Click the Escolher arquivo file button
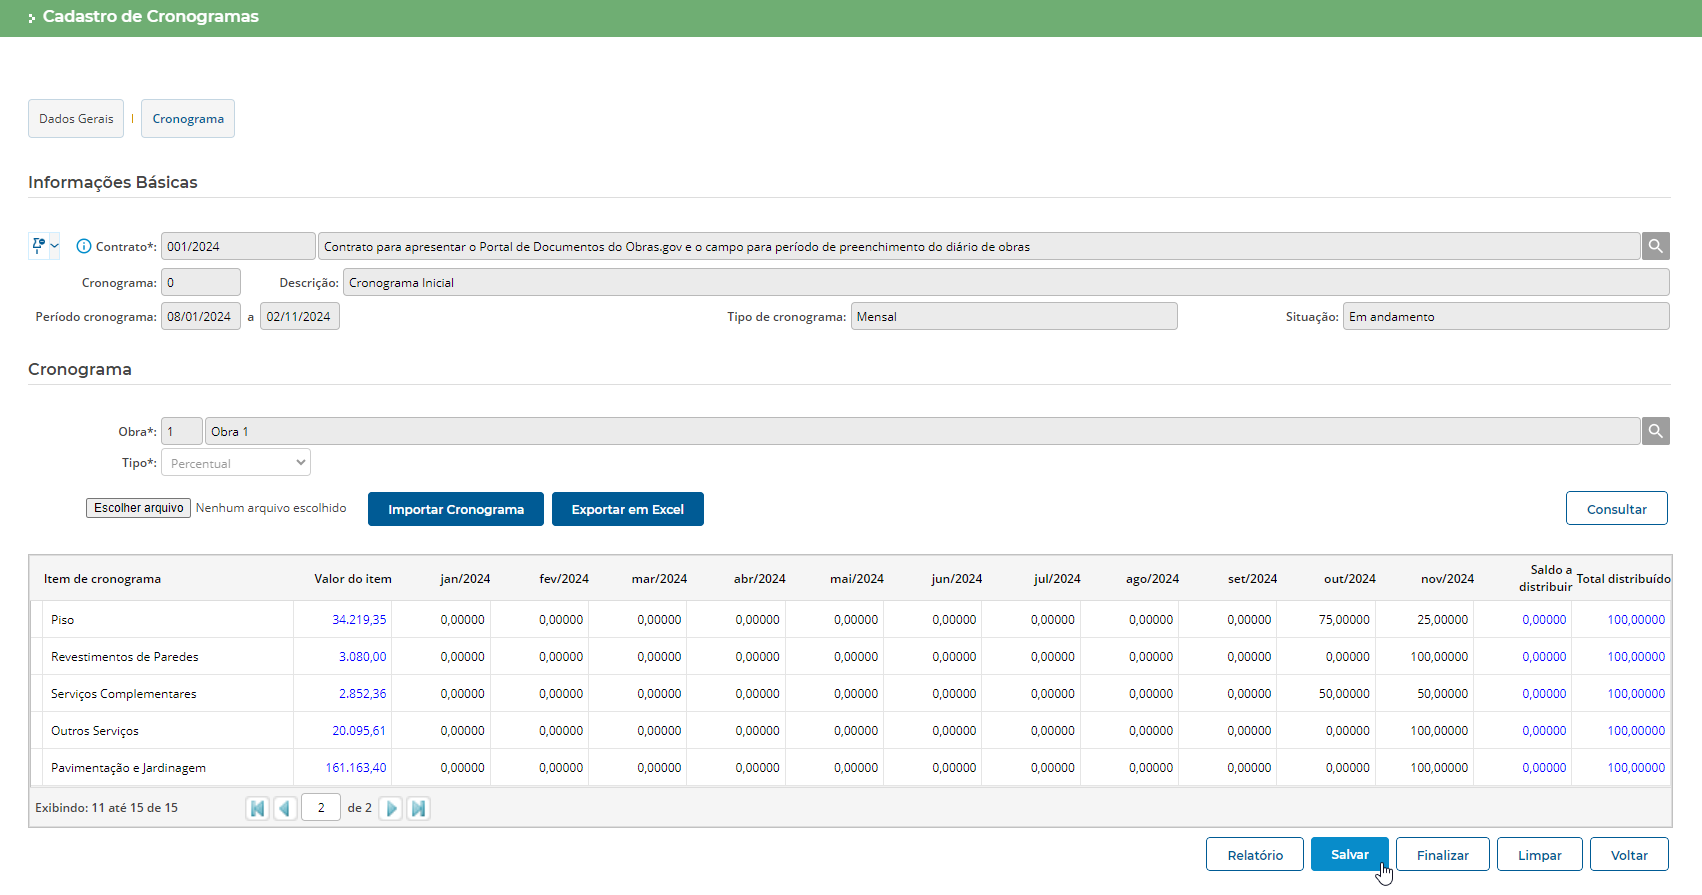This screenshot has height=895, width=1702. (138, 508)
